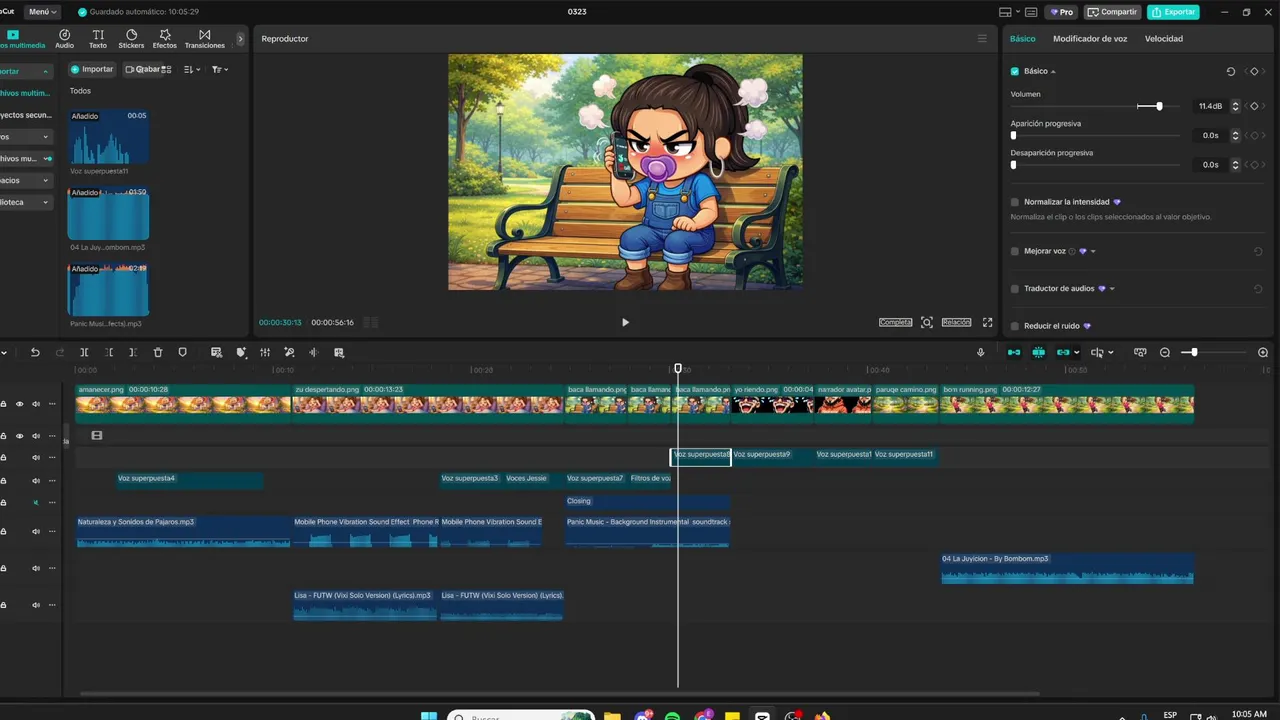The image size is (1280, 720).
Task: Increase Volumen value with stepper
Action: coord(1235,103)
